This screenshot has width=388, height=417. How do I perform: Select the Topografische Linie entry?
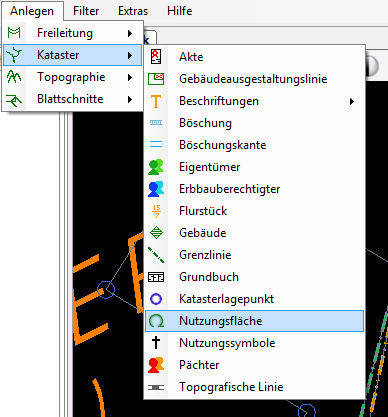(x=254, y=387)
